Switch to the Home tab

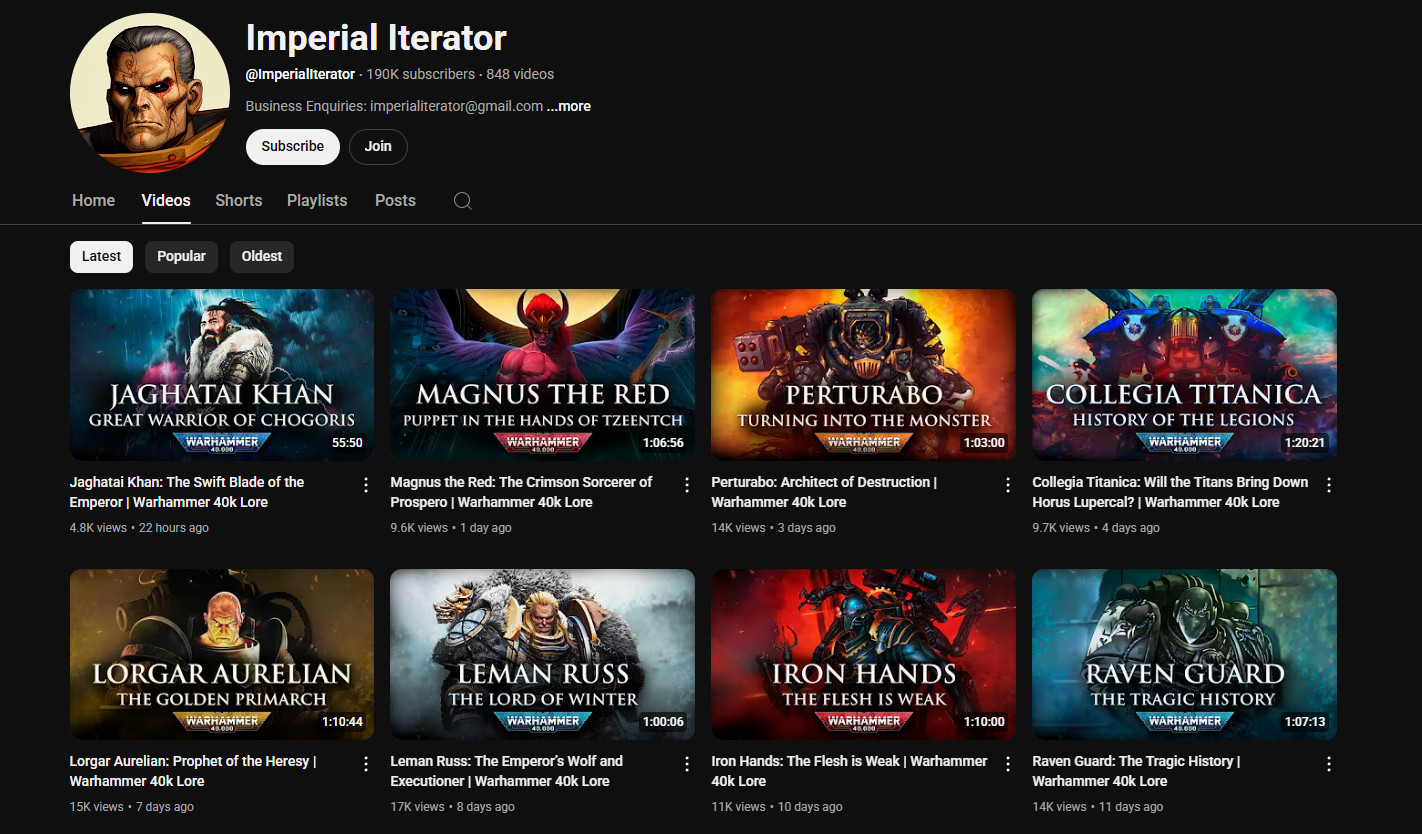pos(93,201)
